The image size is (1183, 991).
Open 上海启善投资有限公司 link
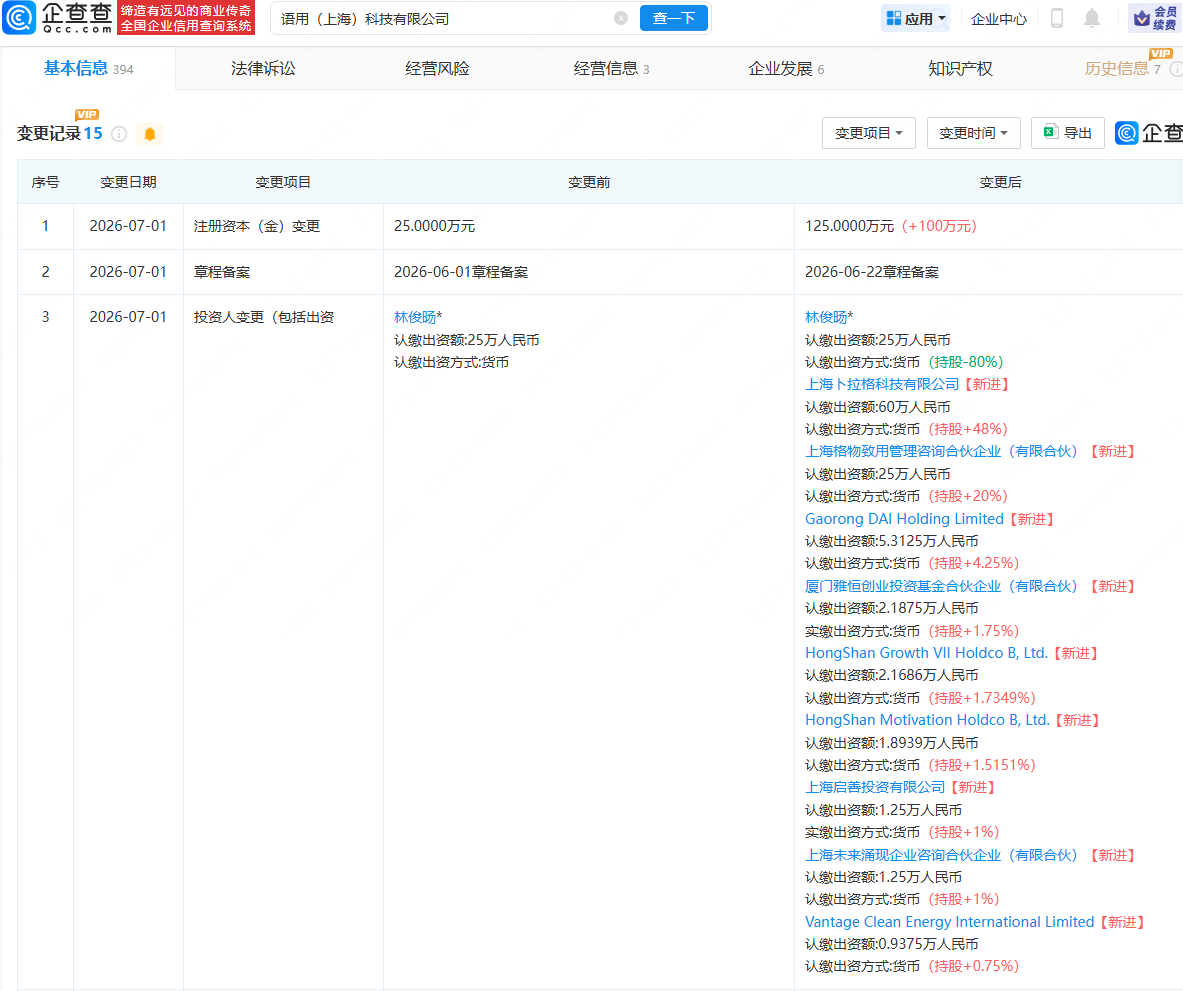coord(874,787)
